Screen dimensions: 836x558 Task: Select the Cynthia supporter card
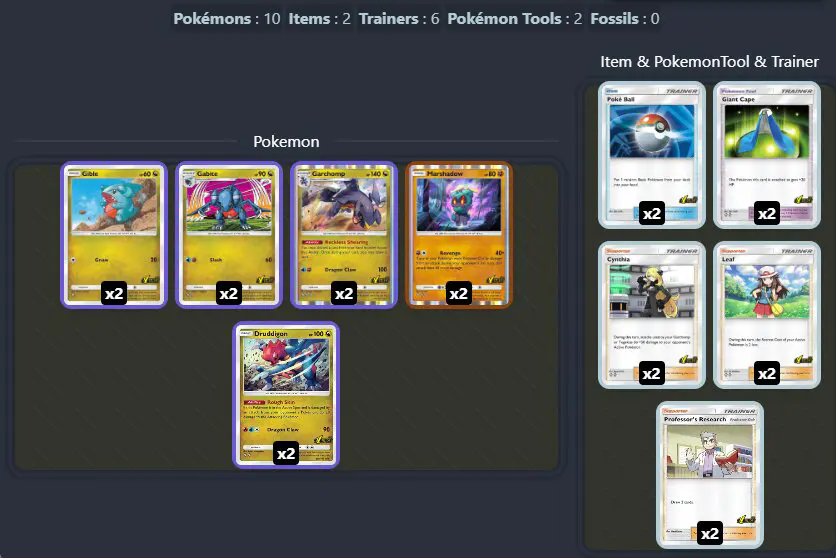coord(652,314)
